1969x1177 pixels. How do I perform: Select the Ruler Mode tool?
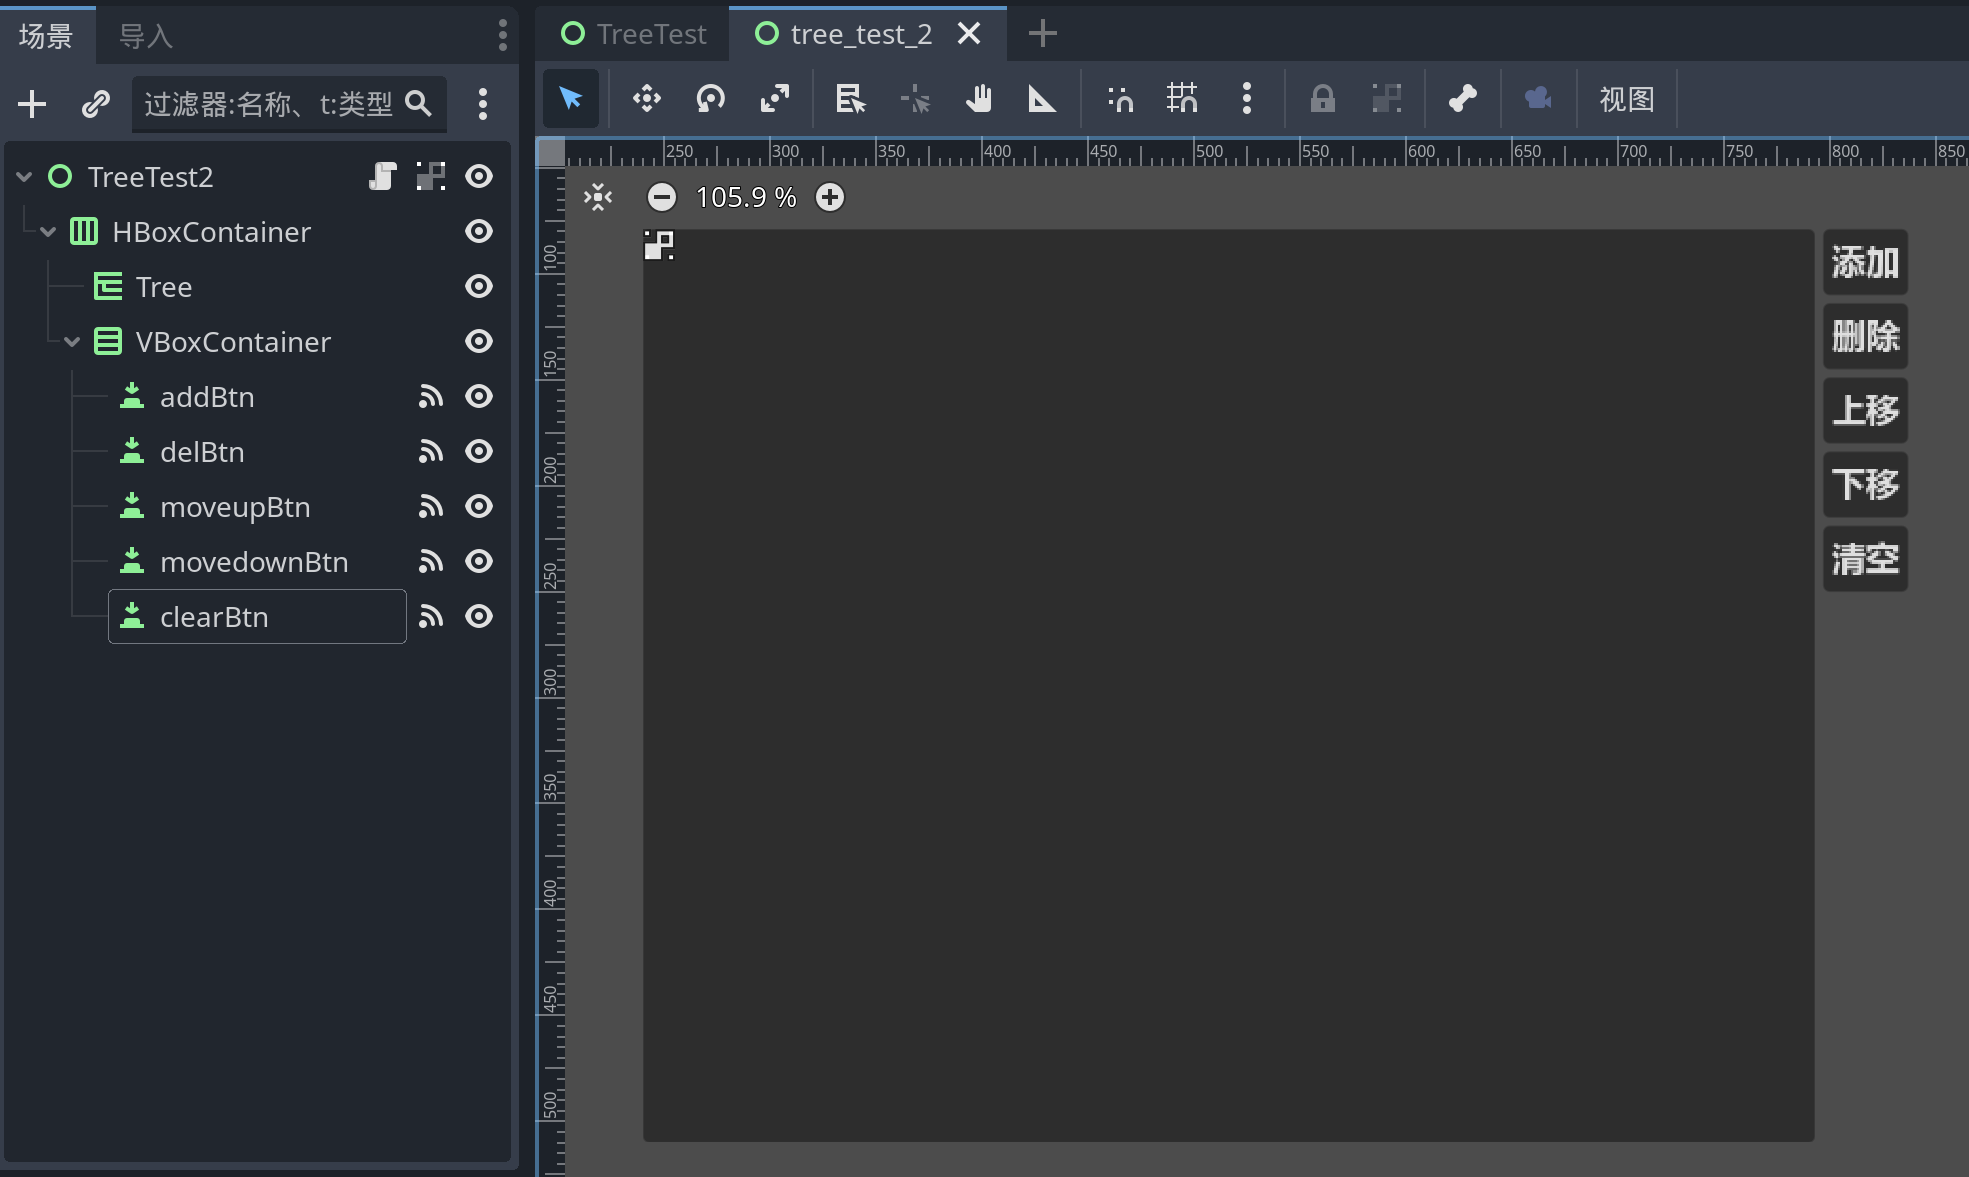tap(1043, 98)
